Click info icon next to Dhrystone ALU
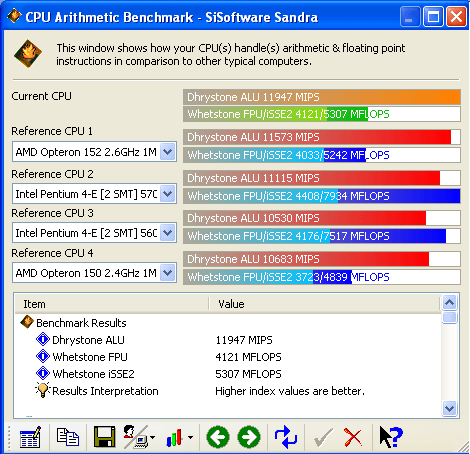 click(x=43, y=339)
